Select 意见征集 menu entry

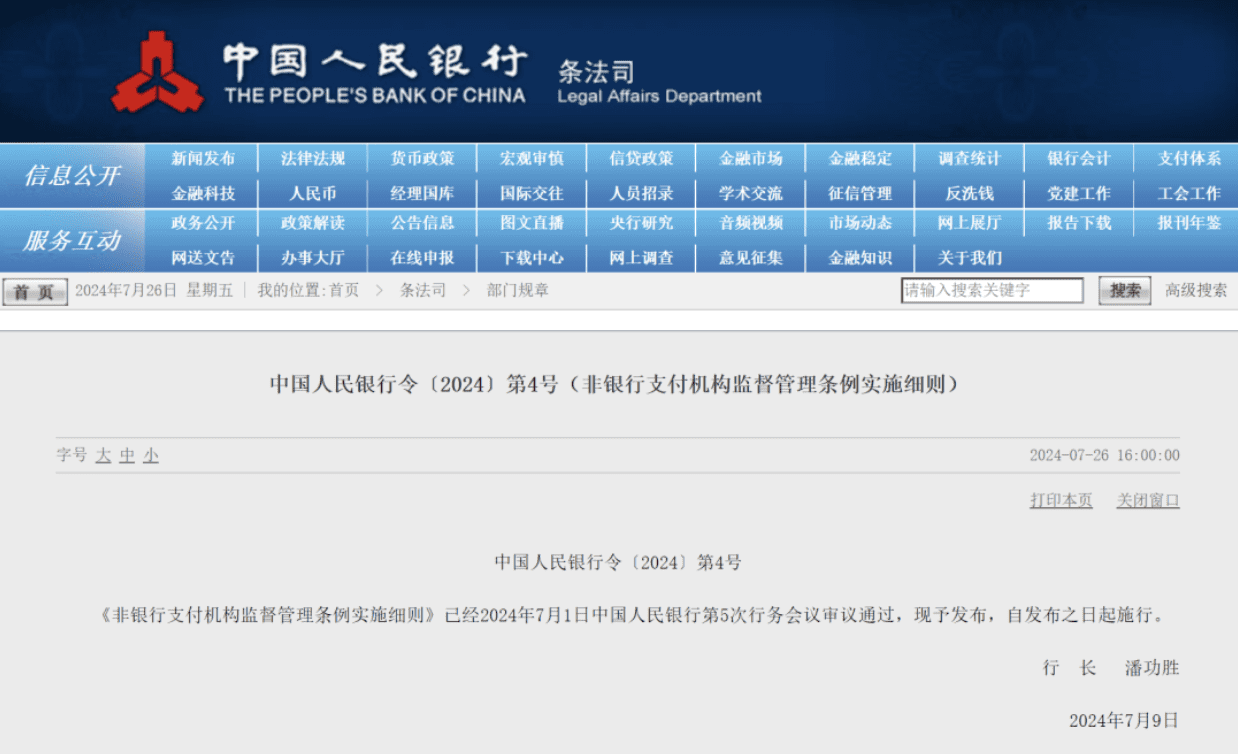coord(751,258)
